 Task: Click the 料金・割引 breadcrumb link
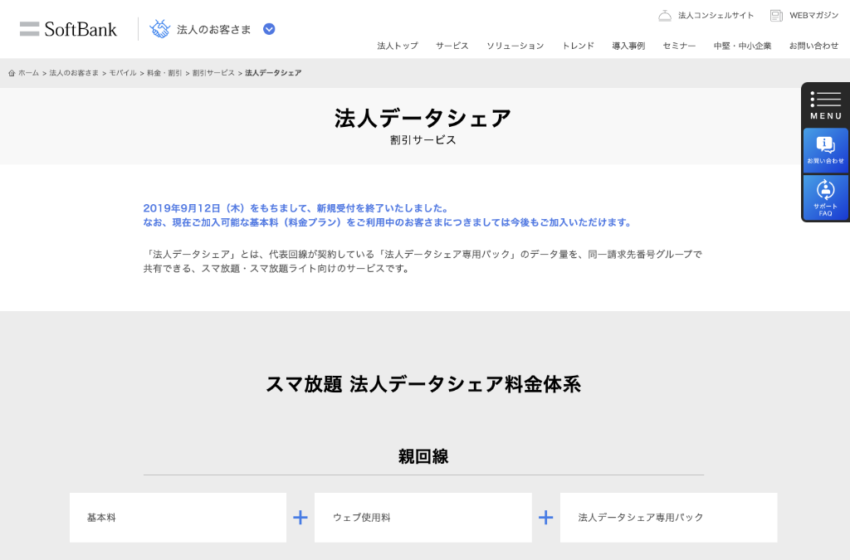pos(164,73)
